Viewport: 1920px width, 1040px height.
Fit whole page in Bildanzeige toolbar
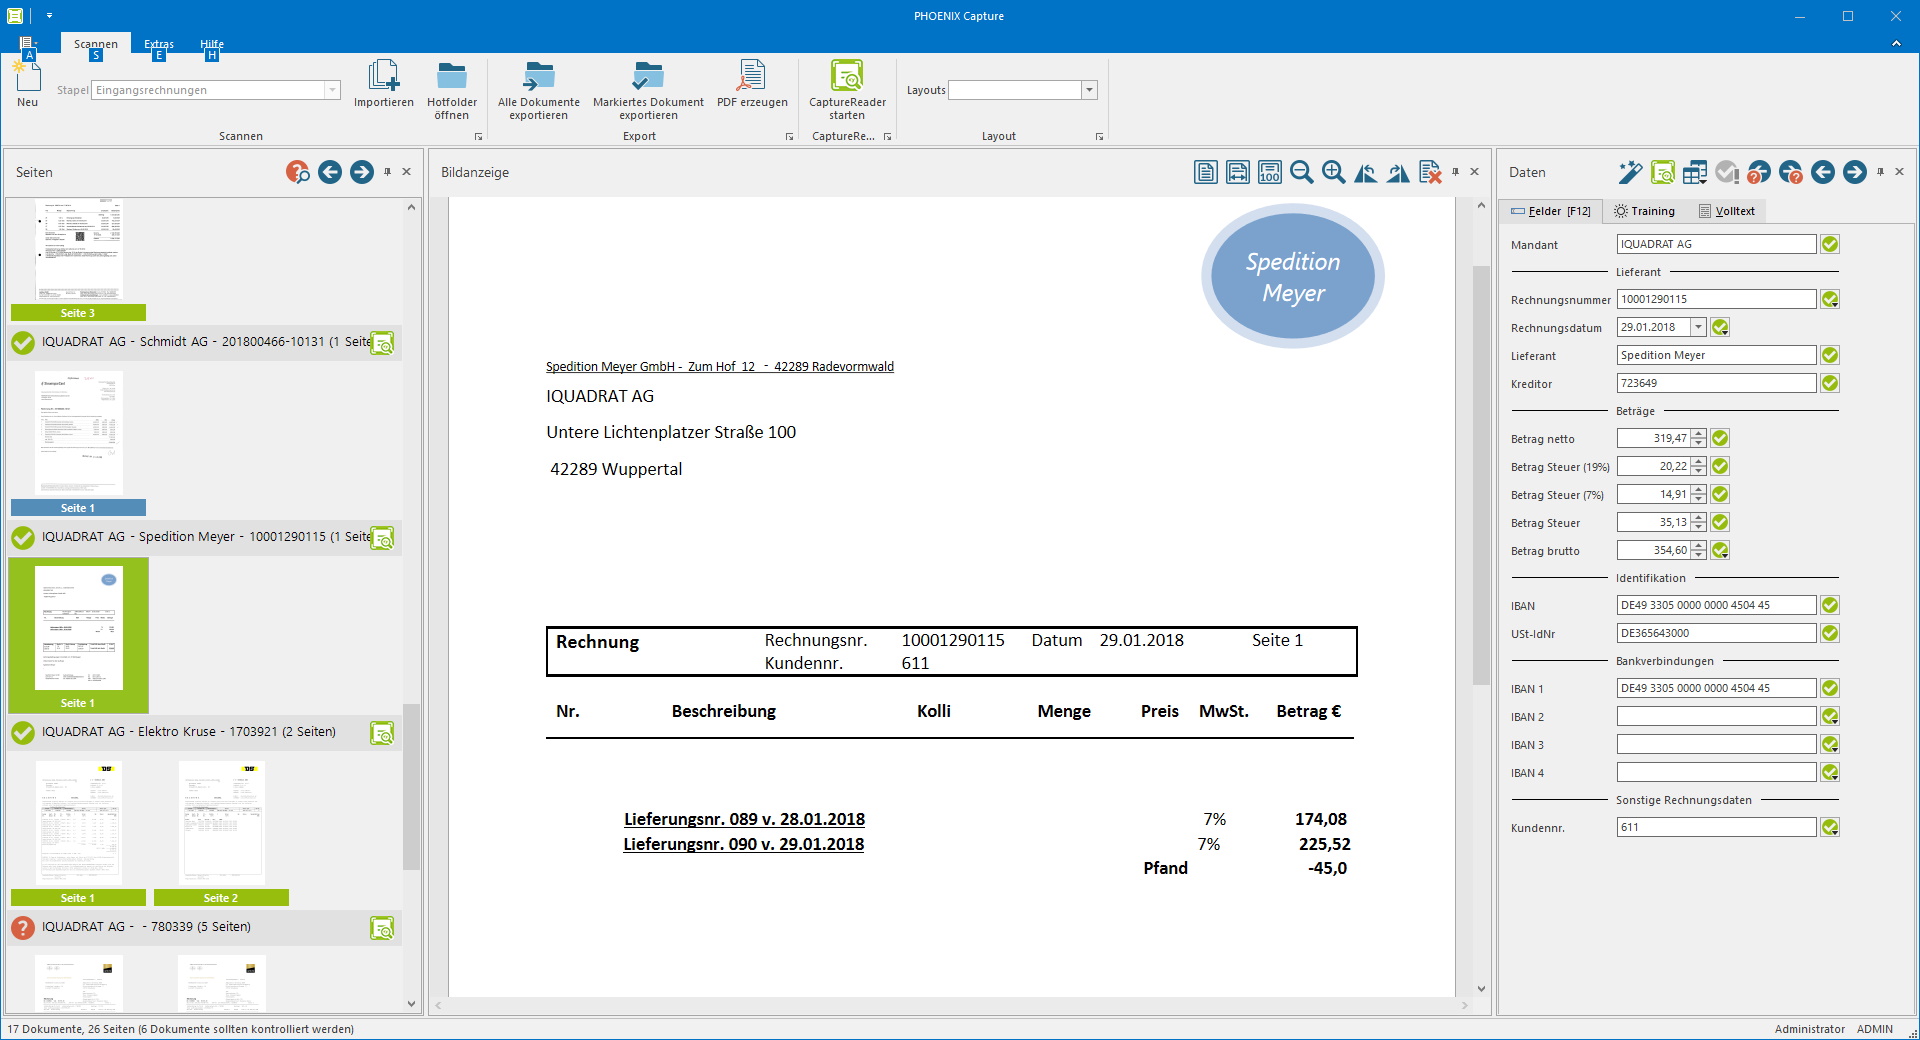point(1206,172)
